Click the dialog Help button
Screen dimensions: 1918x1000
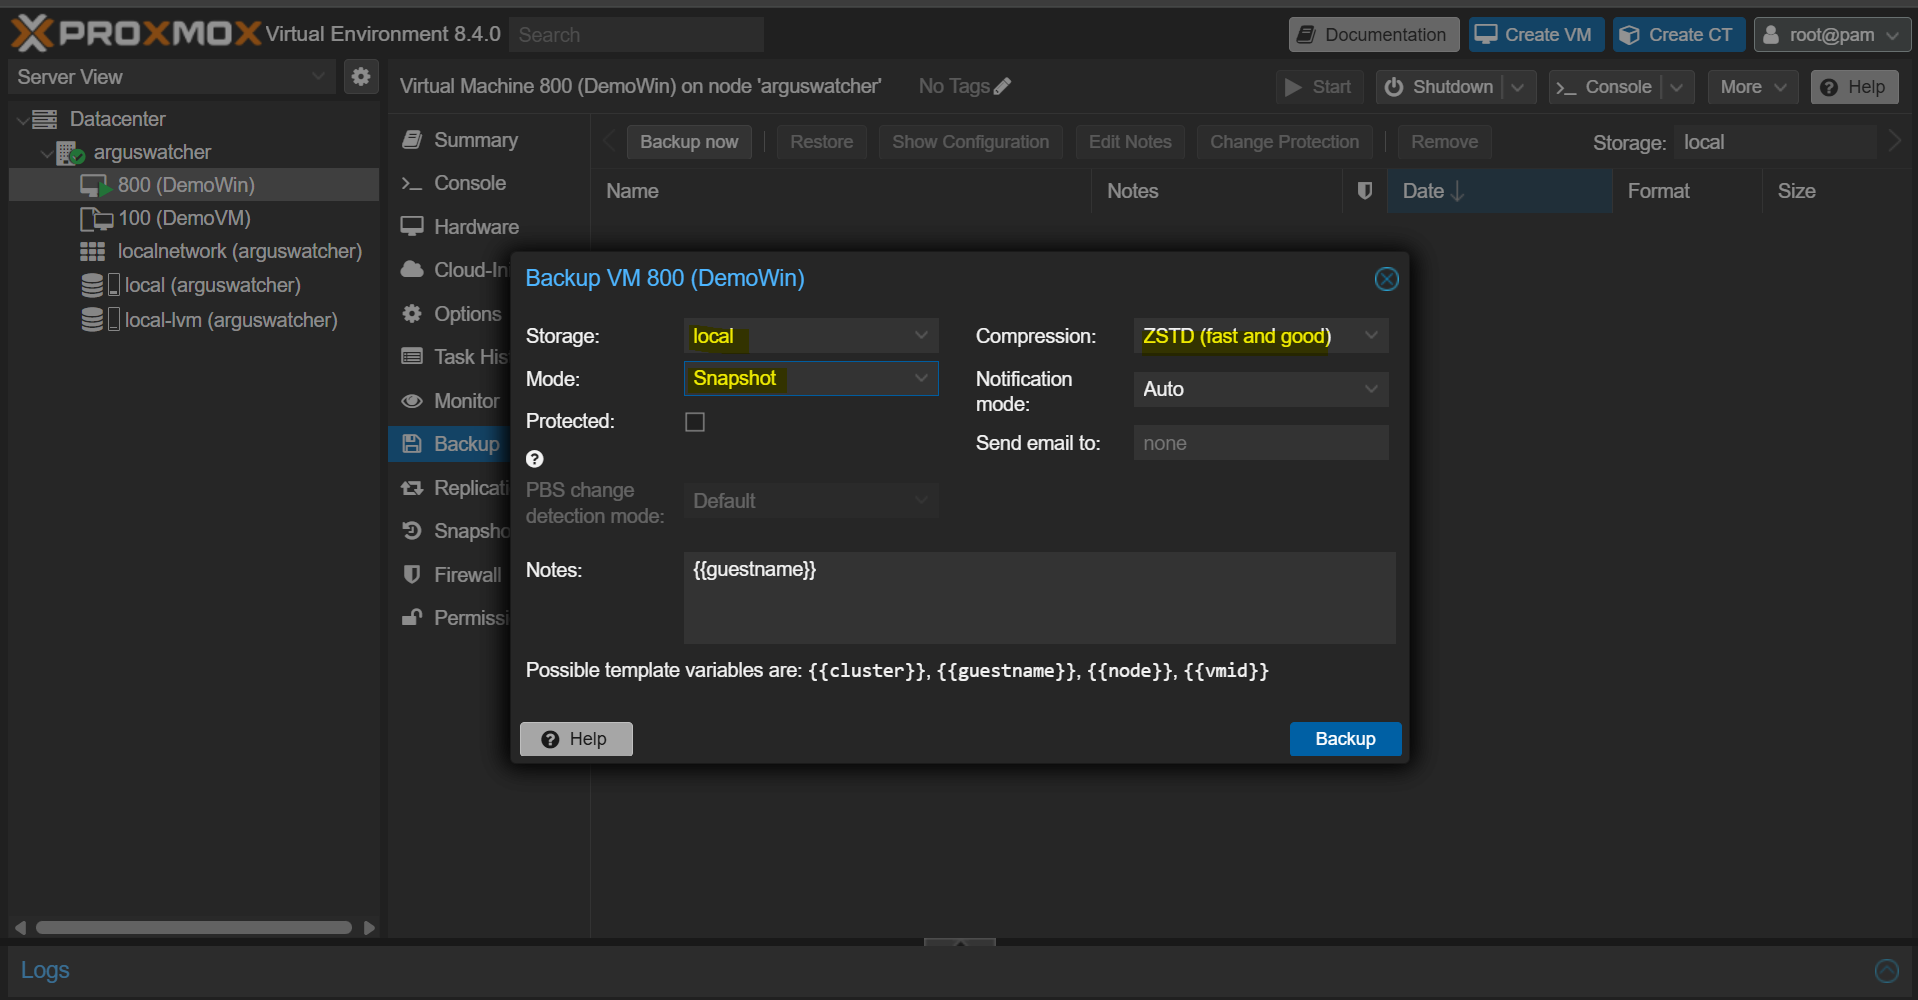pyautogui.click(x=576, y=739)
